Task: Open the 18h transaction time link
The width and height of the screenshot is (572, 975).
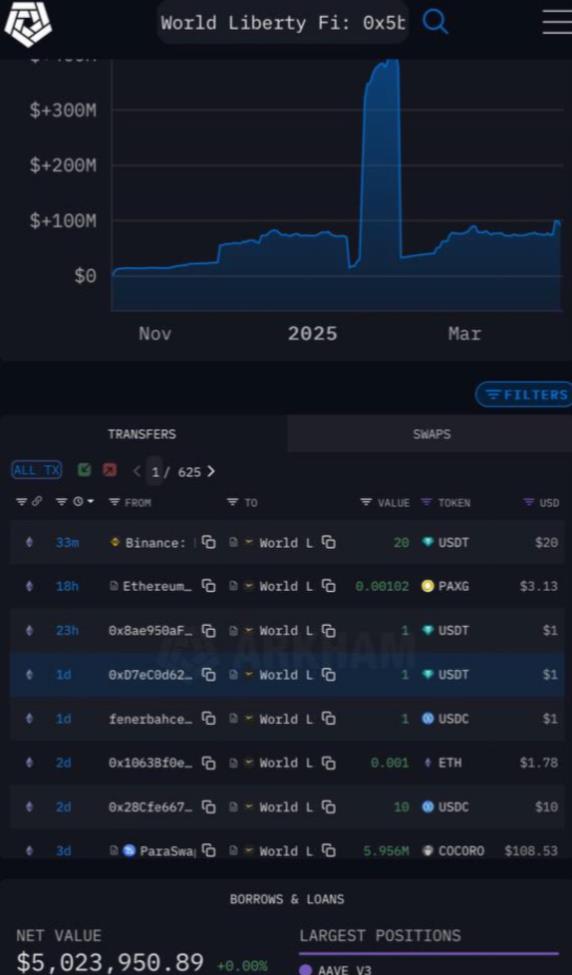Action: coord(67,586)
